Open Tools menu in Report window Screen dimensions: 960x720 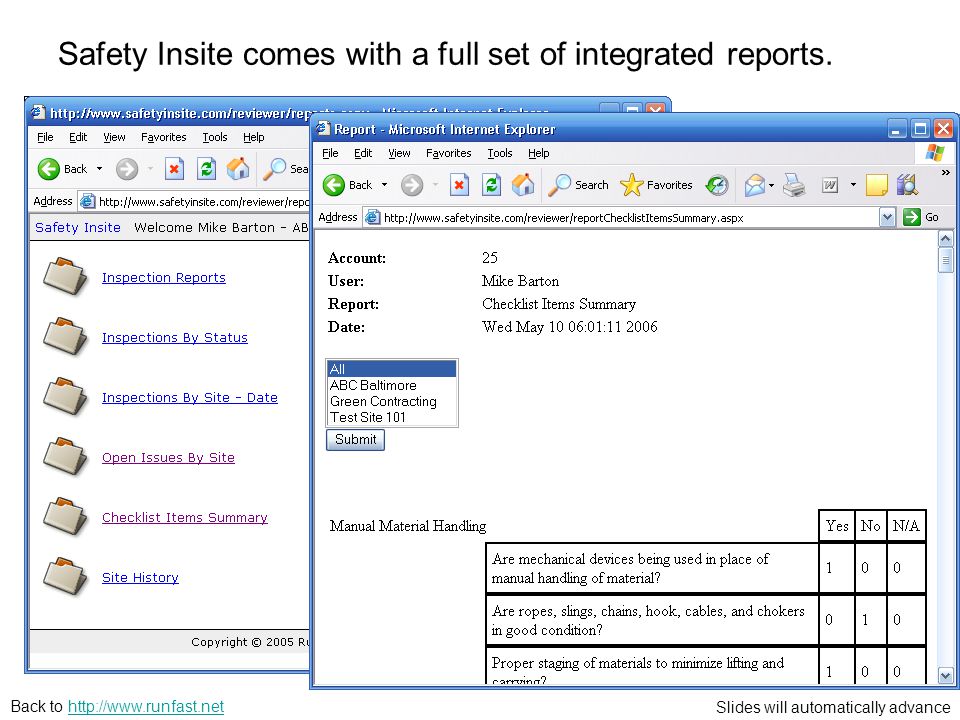500,153
